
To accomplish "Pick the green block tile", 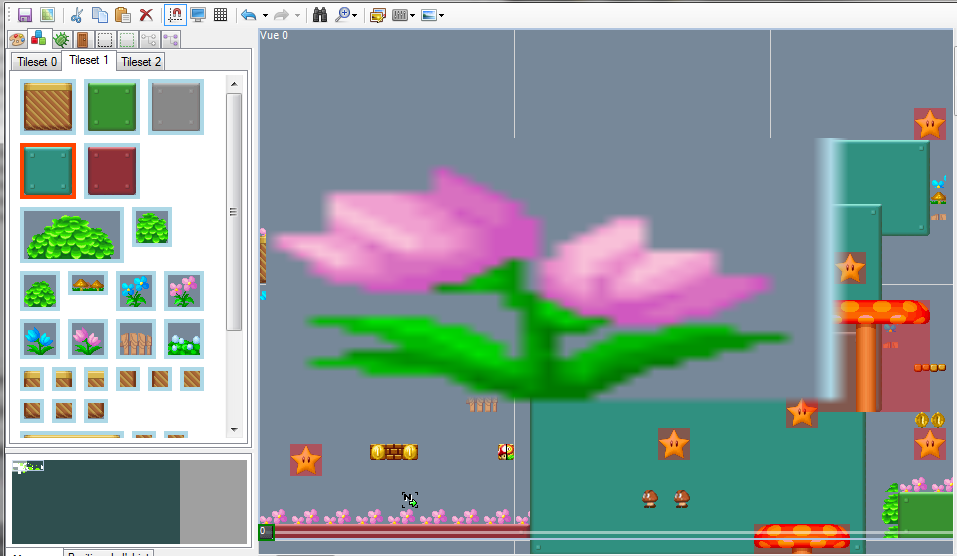I will click(x=112, y=107).
